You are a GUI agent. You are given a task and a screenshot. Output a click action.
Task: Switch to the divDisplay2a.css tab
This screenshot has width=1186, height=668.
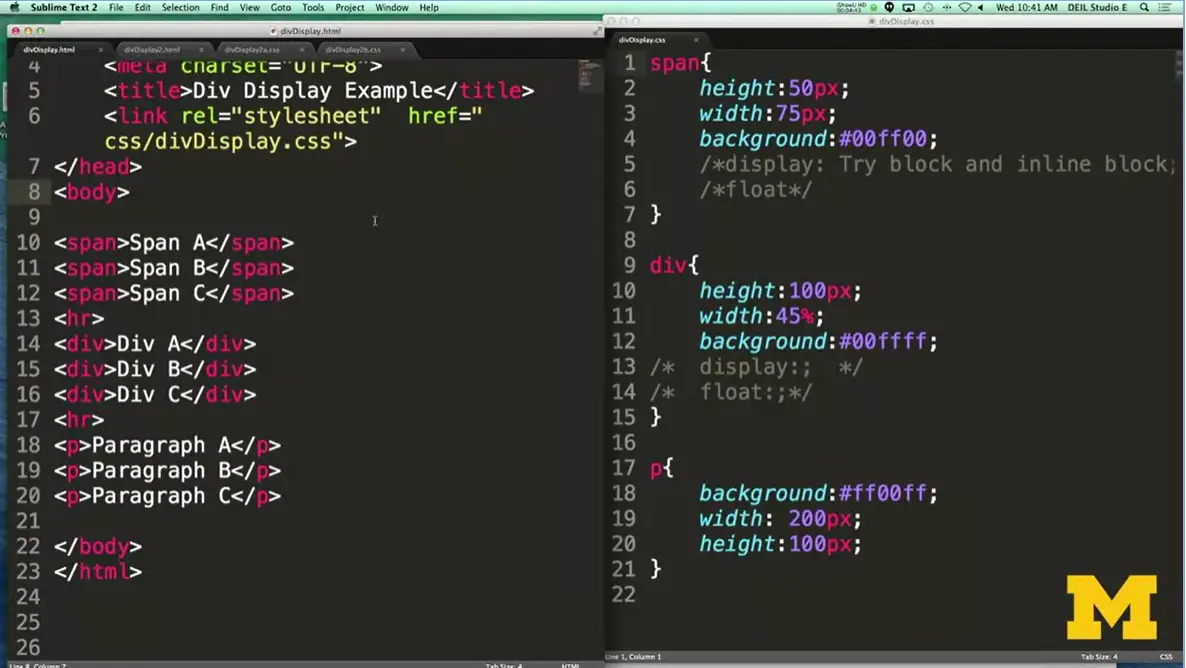coord(251,50)
